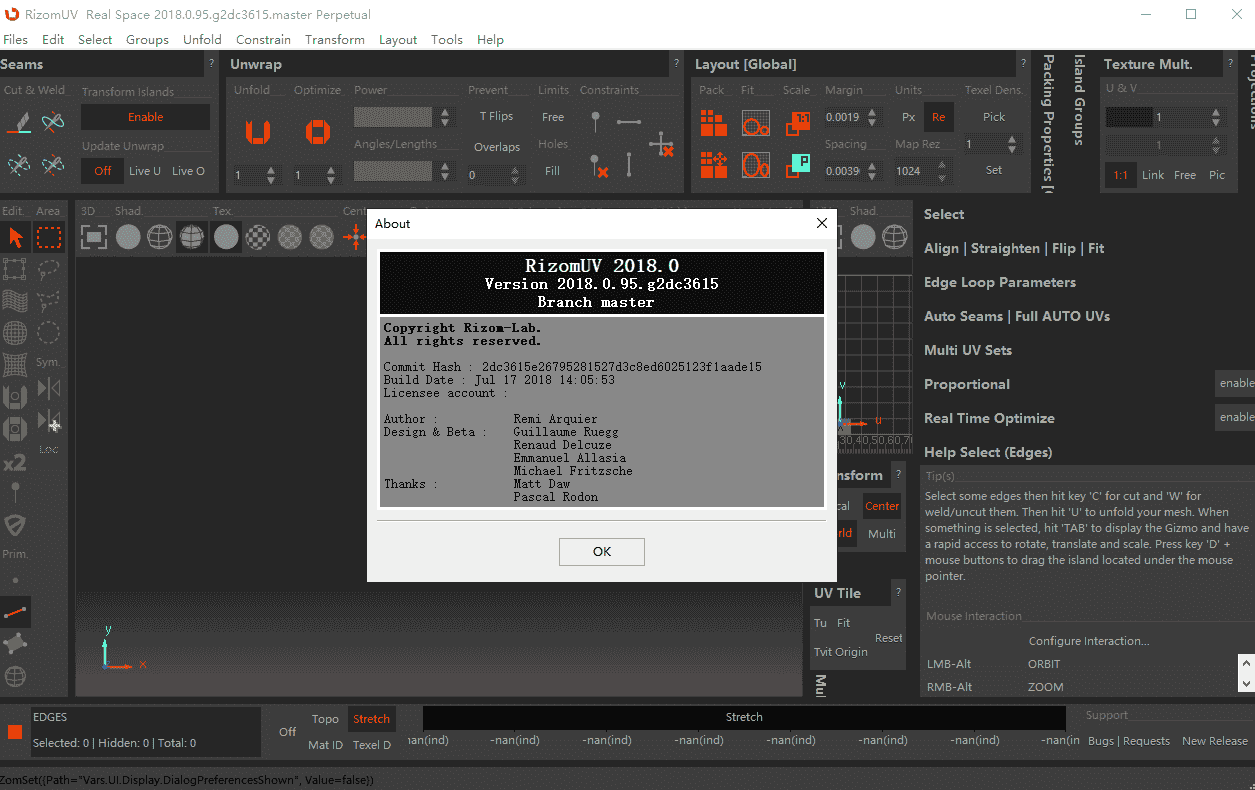The width and height of the screenshot is (1255, 790).
Task: Click the 1:1 Scale icon in Layout
Action: pos(797,123)
